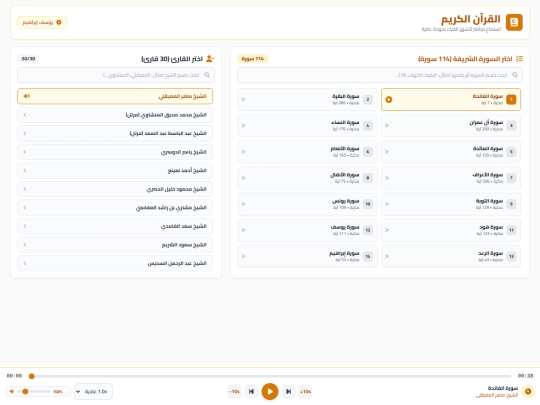Click the total duration 00:38 label

525,376
